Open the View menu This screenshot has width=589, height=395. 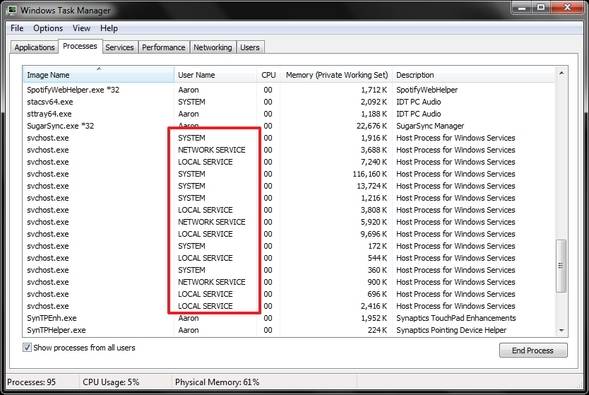[x=82, y=28]
